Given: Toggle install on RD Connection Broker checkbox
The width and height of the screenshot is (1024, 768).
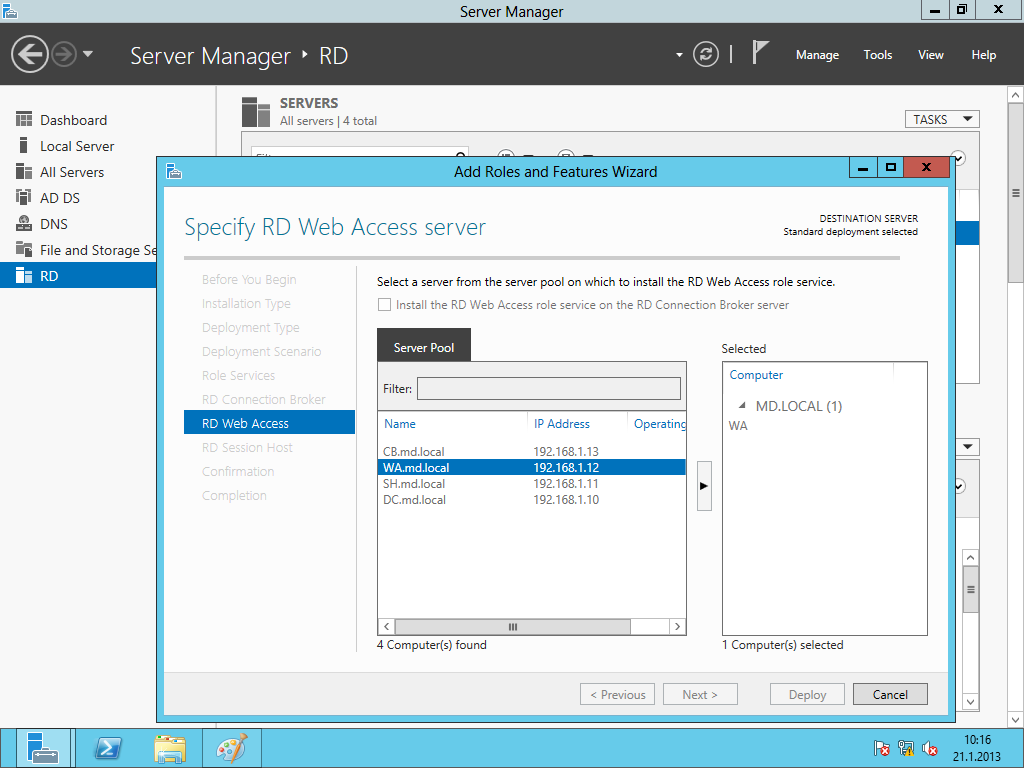Looking at the screenshot, I should pyautogui.click(x=384, y=305).
